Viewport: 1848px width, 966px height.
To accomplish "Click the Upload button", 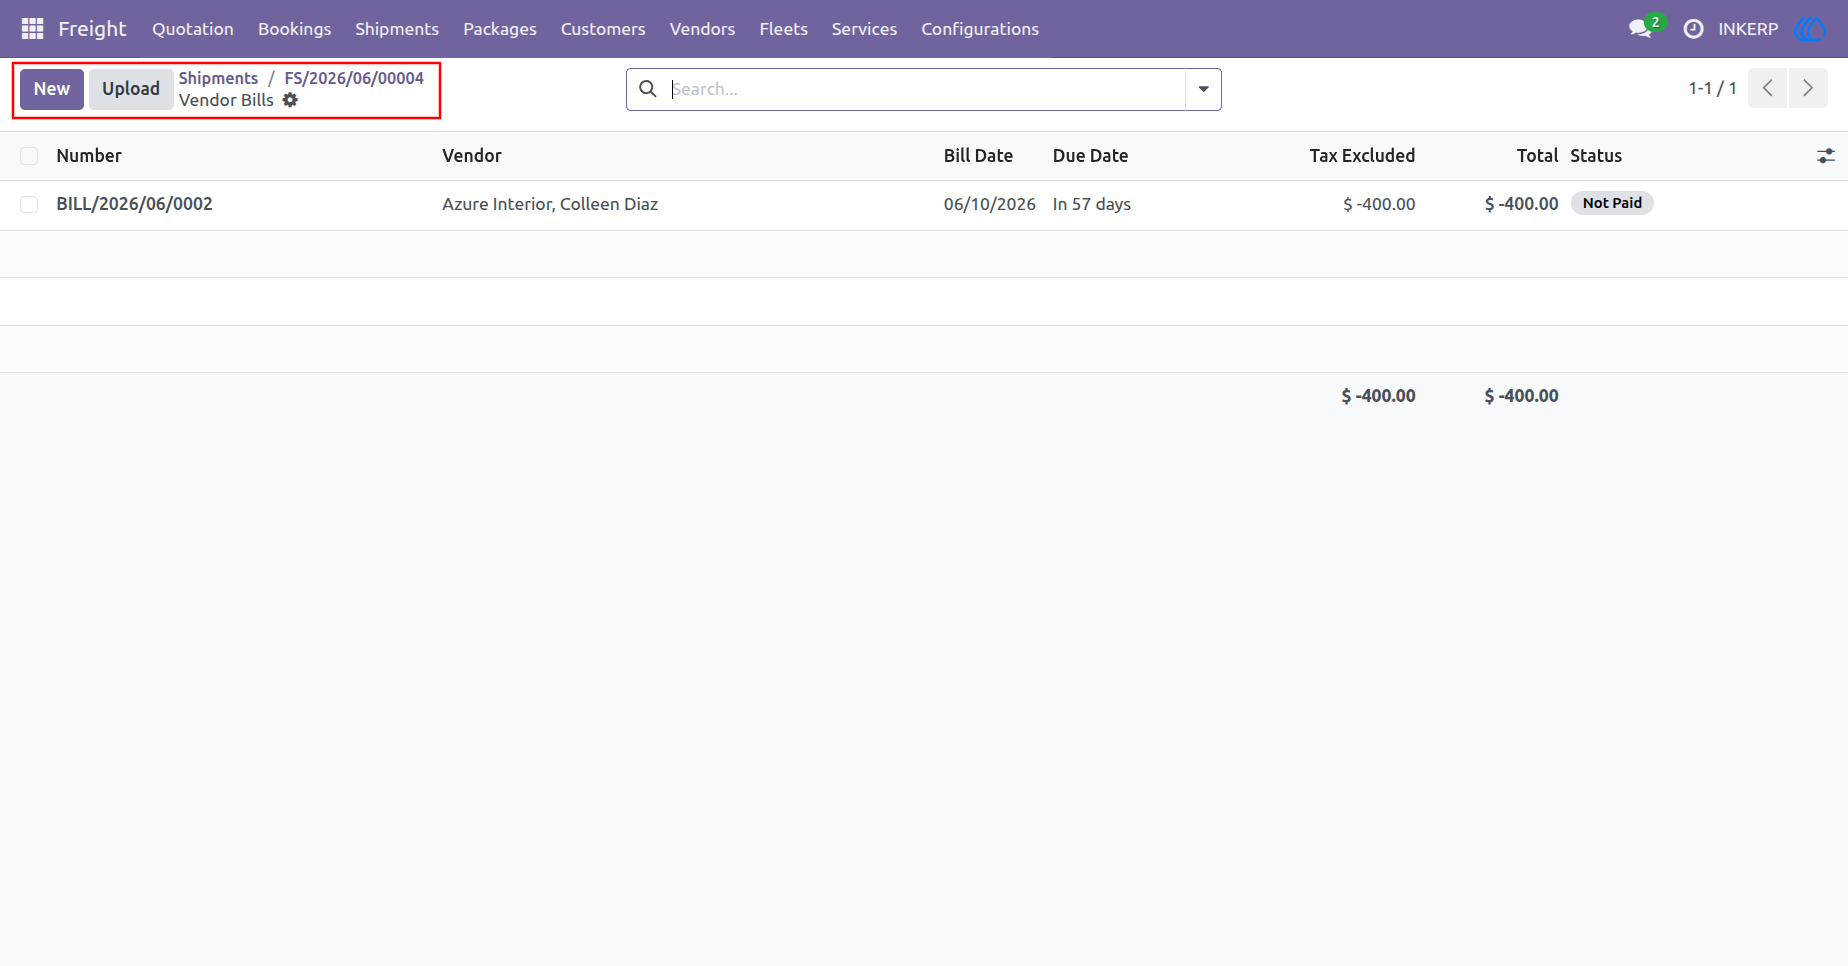I will coord(131,89).
